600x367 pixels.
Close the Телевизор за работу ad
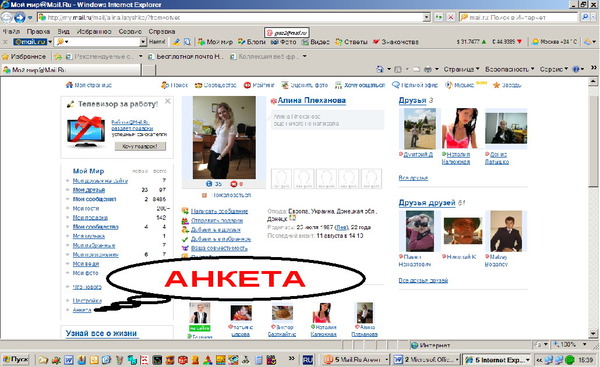pyautogui.click(x=168, y=101)
